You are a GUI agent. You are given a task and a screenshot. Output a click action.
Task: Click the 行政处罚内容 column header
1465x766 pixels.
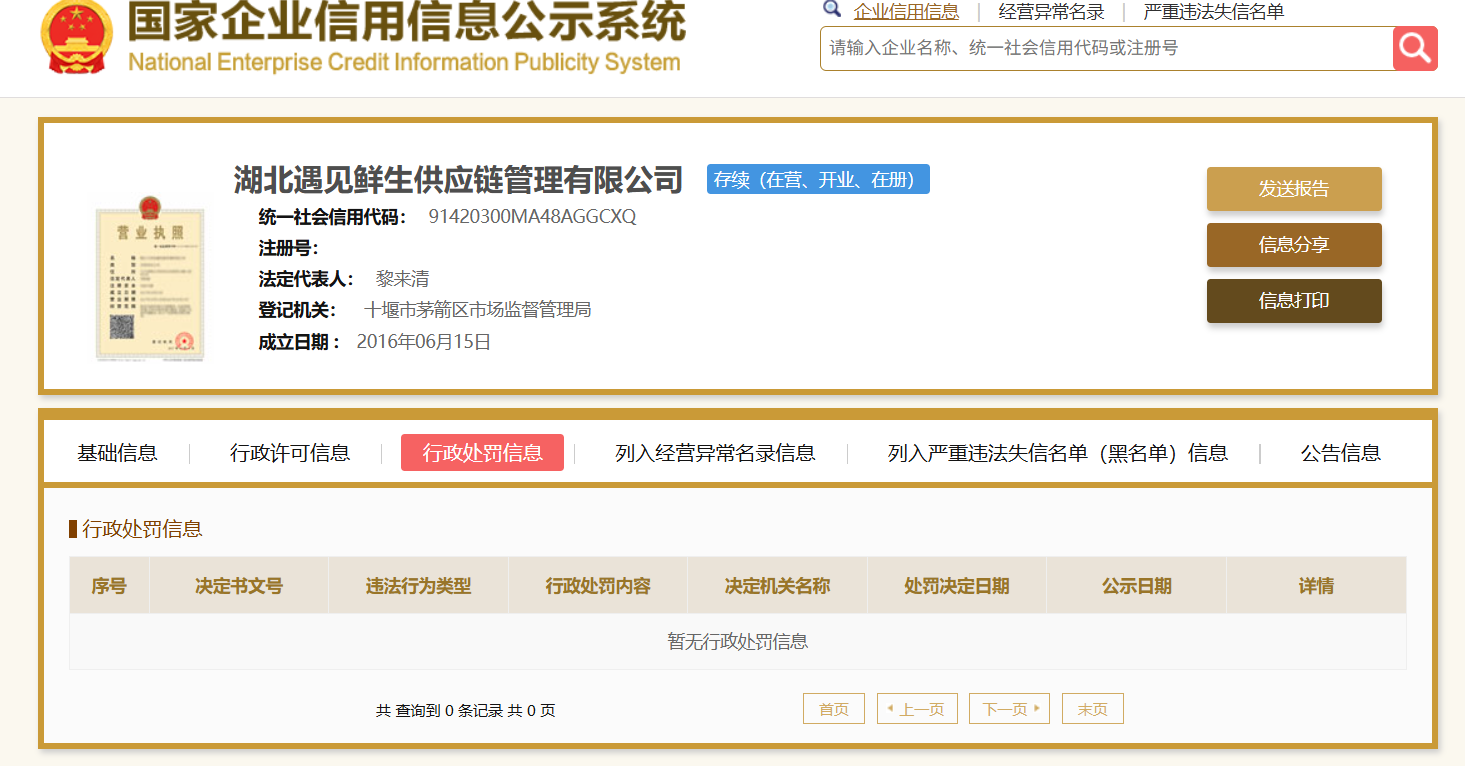click(x=598, y=586)
